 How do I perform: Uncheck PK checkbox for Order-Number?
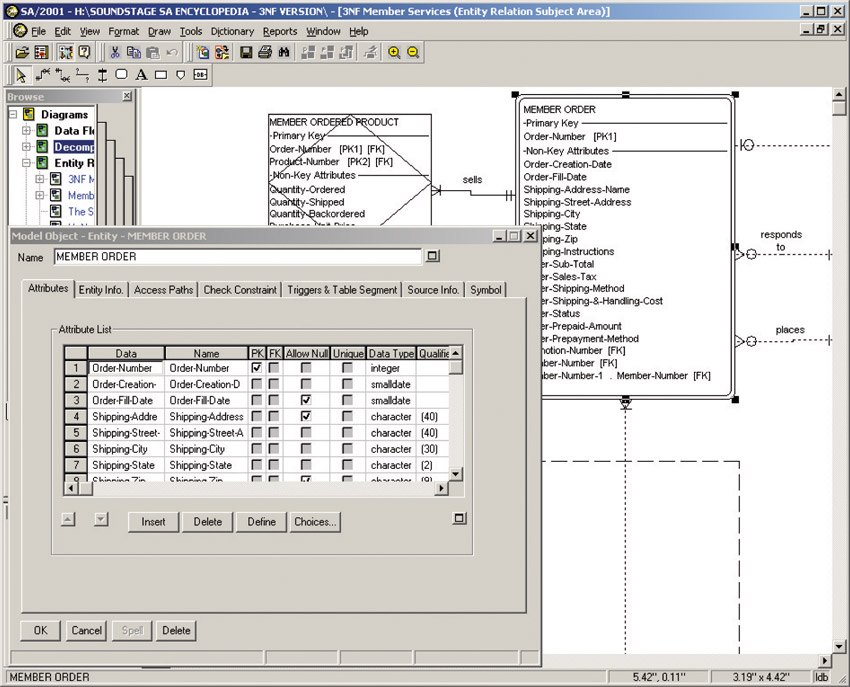[x=257, y=368]
